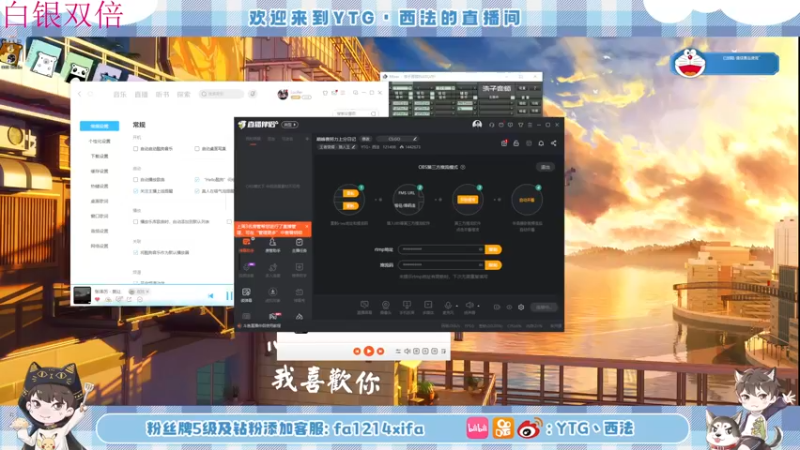
Task: Click the highlighted orange tool icon in left grid
Action: point(246,242)
